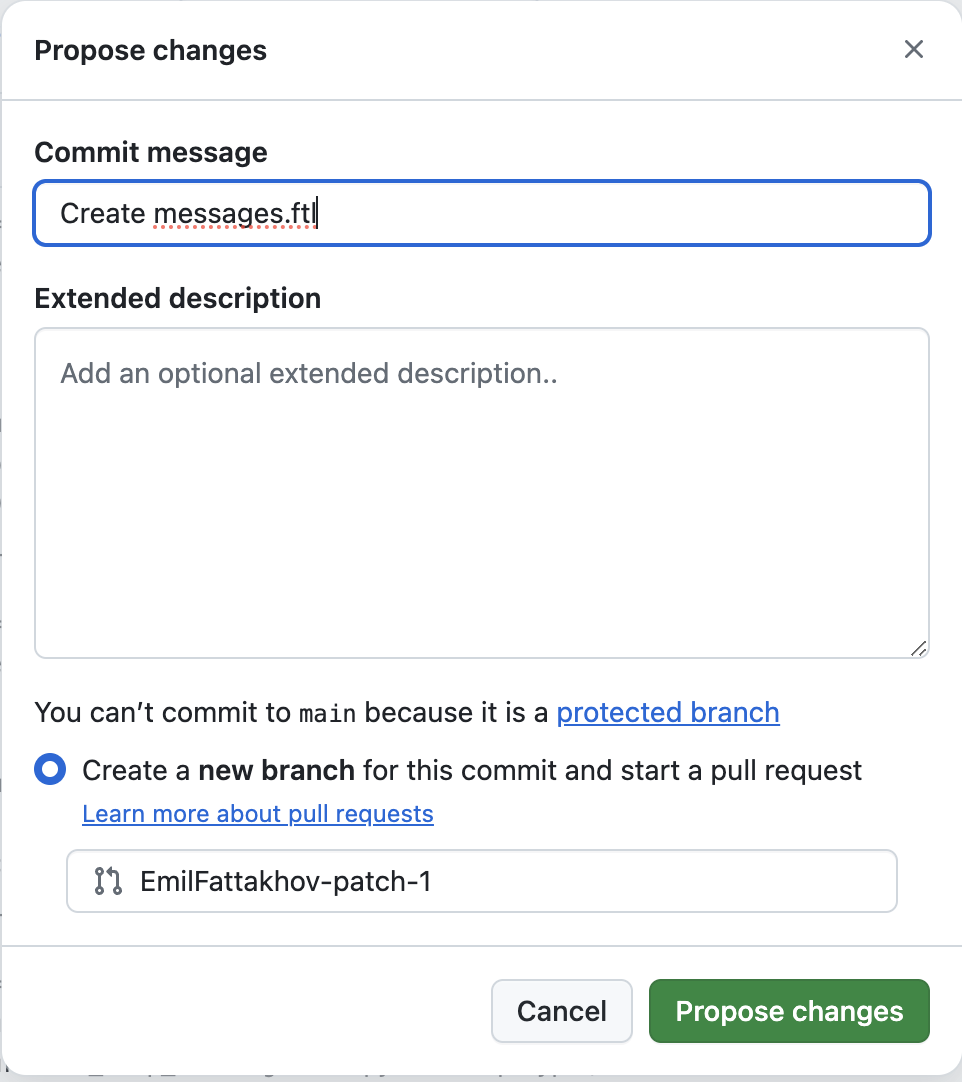
Task: Click the word "Create" in commit message
Action: pyautogui.click(x=103, y=214)
